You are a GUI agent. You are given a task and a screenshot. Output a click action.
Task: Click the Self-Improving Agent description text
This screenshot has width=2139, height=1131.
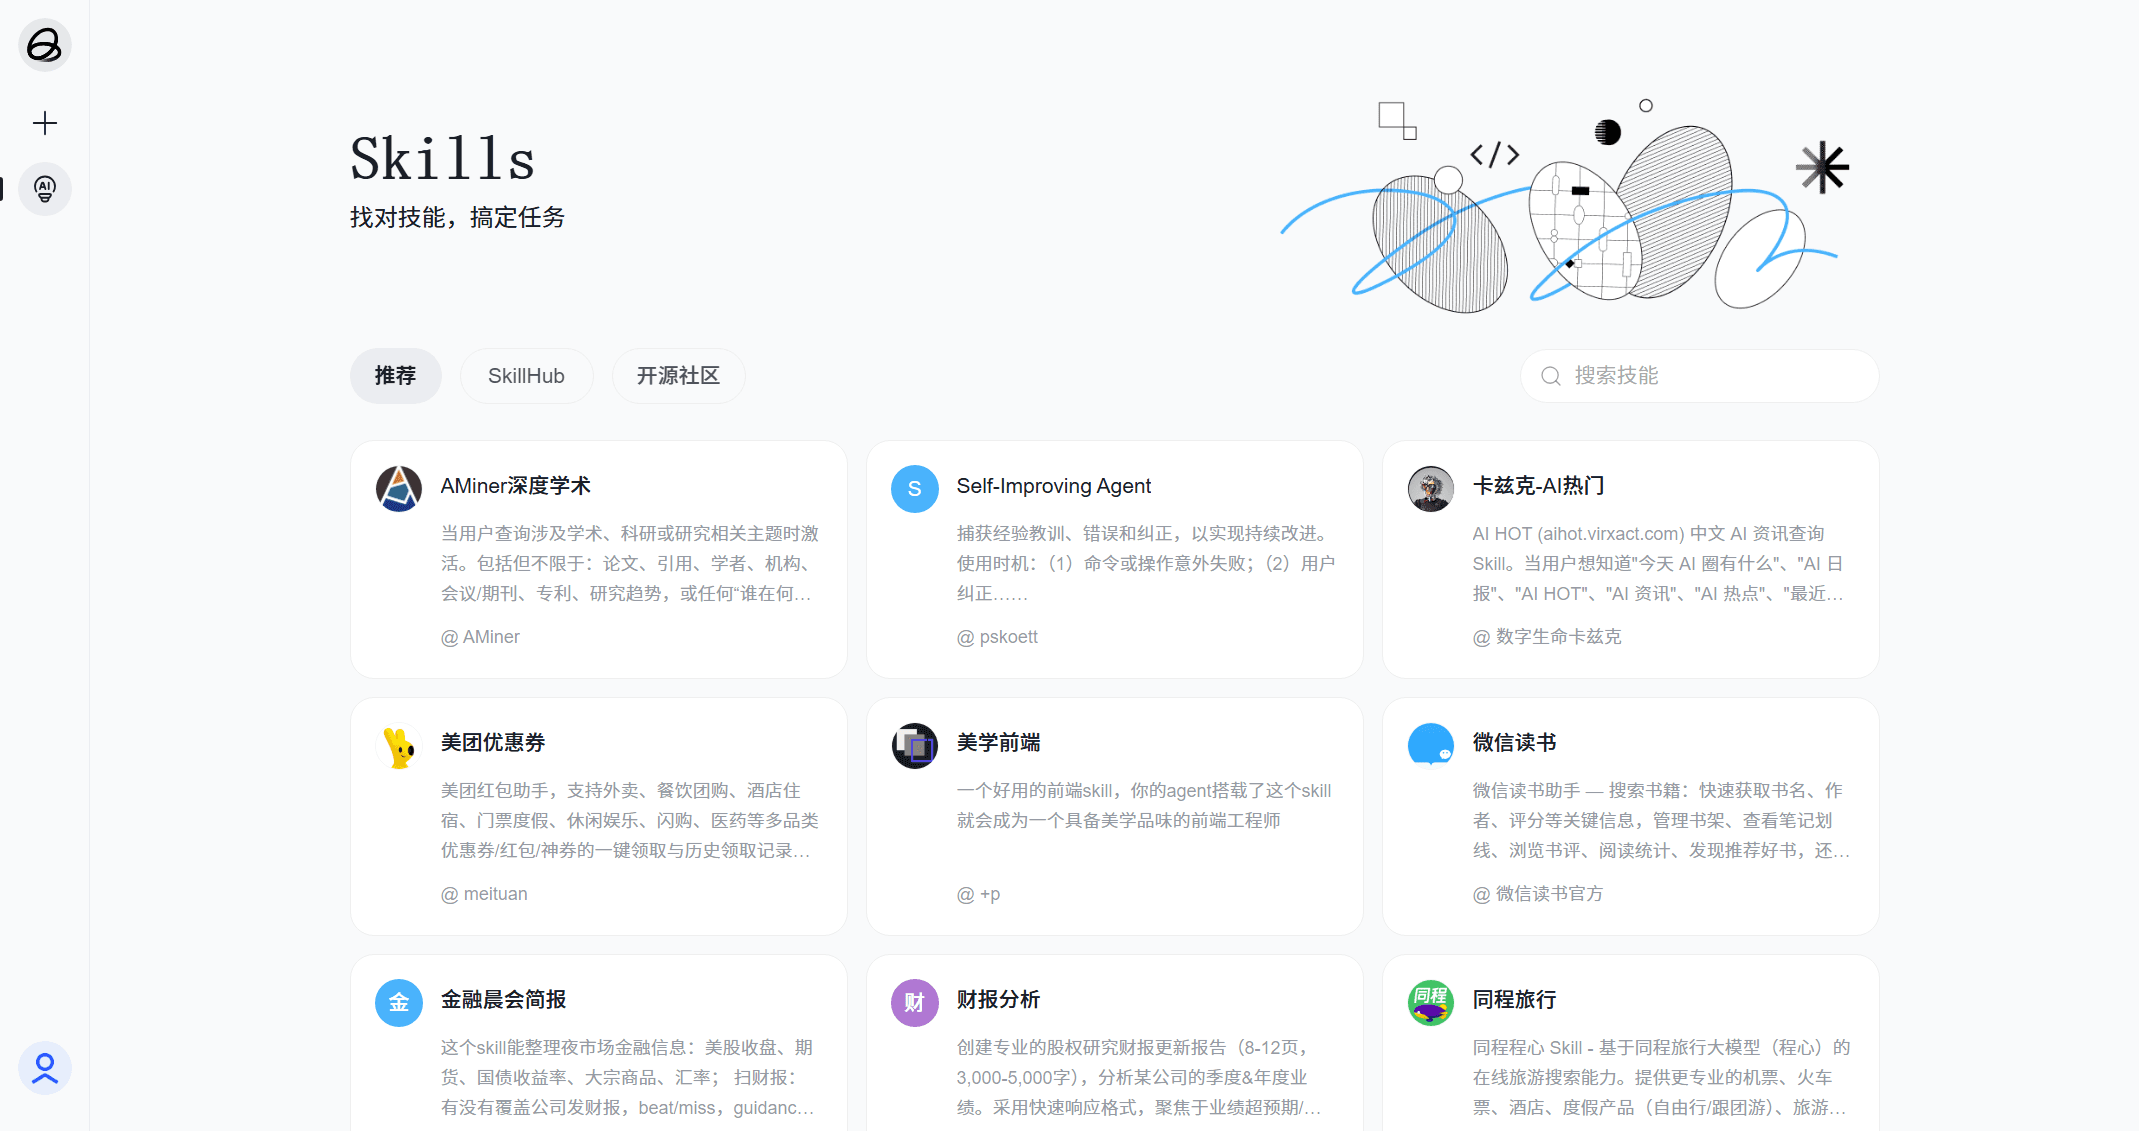click(1146, 564)
